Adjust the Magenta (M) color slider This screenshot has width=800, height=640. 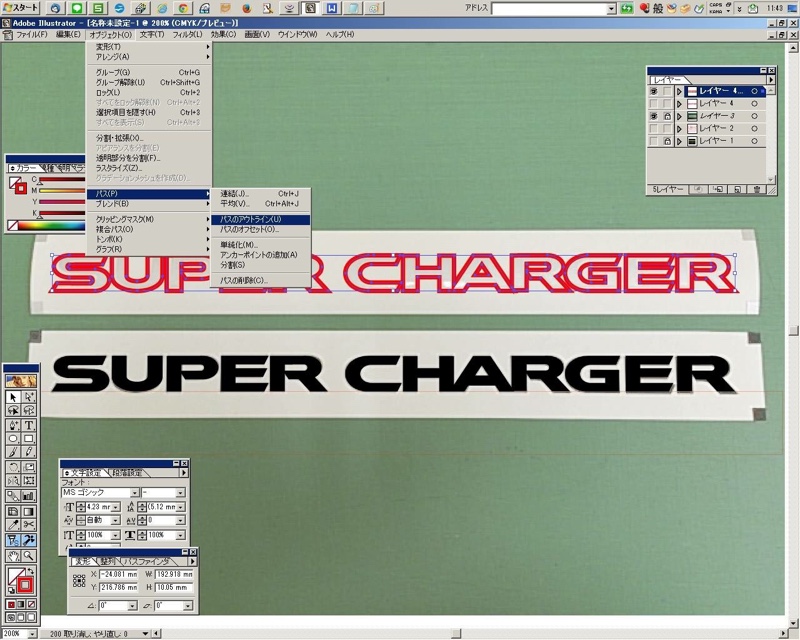62,190
